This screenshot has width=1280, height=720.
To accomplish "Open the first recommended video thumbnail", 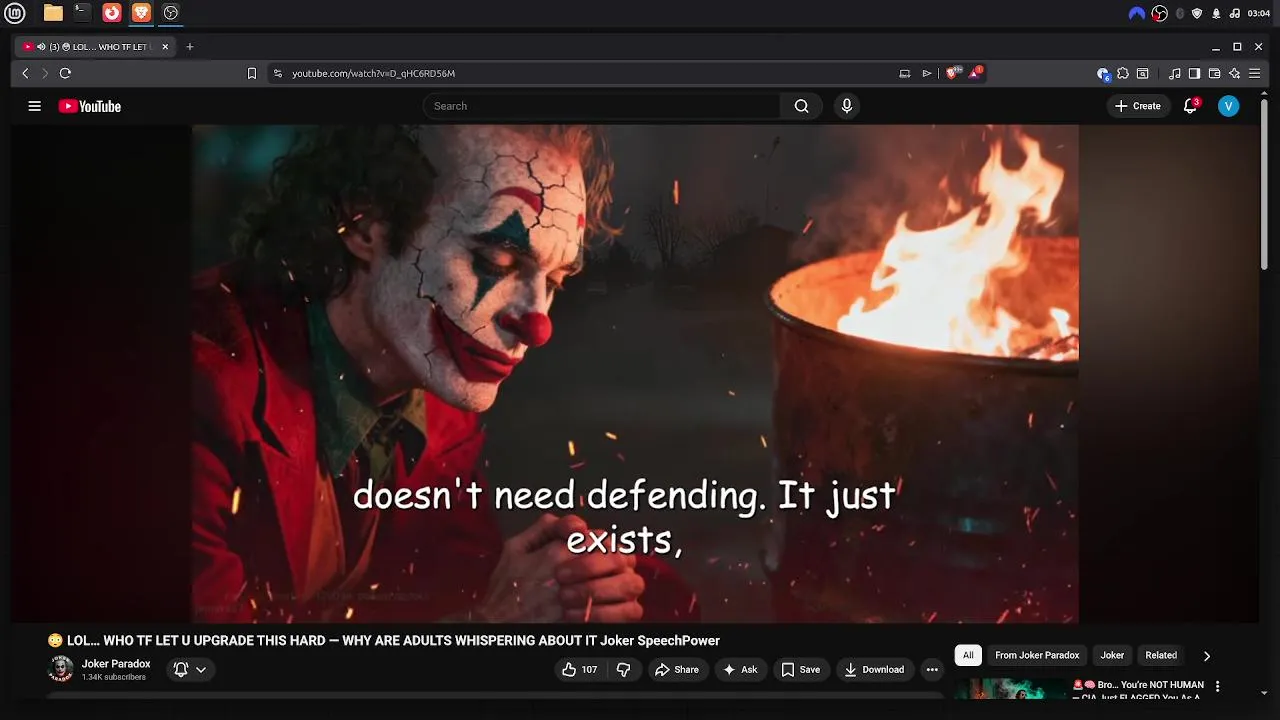I will pyautogui.click(x=1010, y=689).
